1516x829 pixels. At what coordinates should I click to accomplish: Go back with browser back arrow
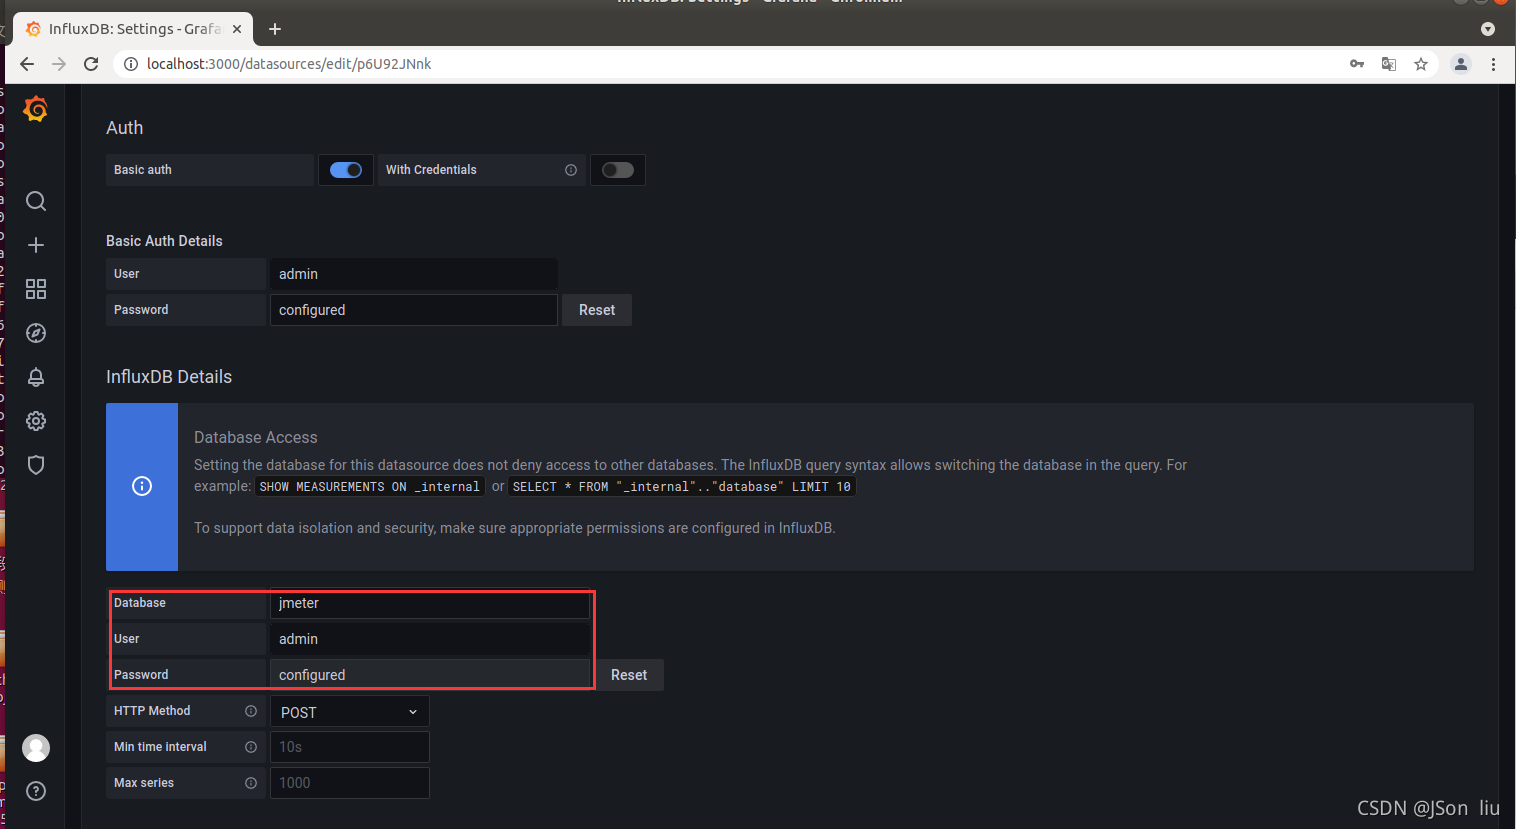click(27, 64)
